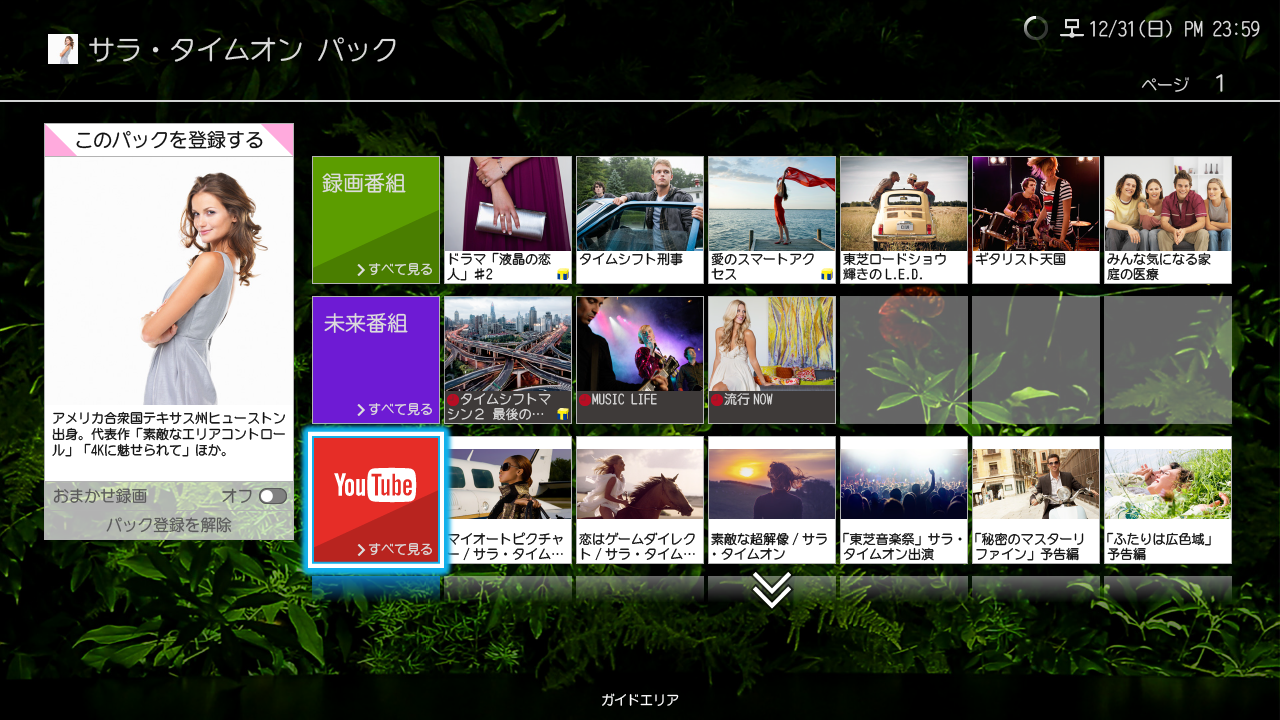Click the yellow badge on 液晶の恋人 tile
Image resolution: width=1280 pixels, height=720 pixels.
pyautogui.click(x=563, y=274)
